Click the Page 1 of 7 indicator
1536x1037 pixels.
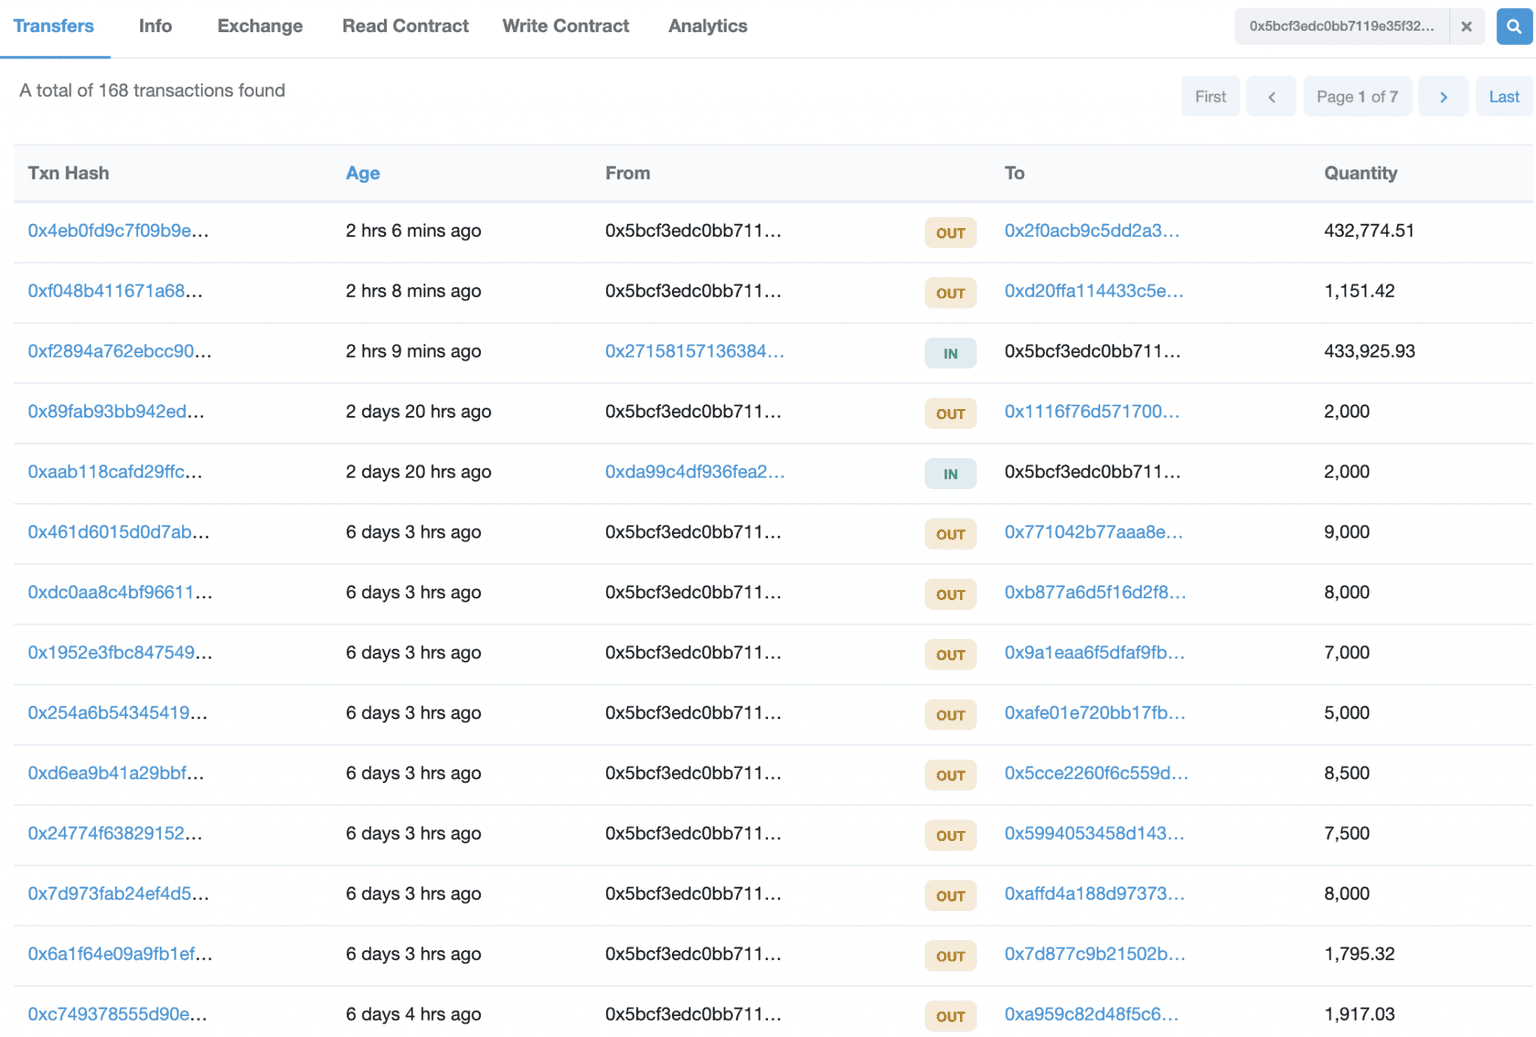1357,97
